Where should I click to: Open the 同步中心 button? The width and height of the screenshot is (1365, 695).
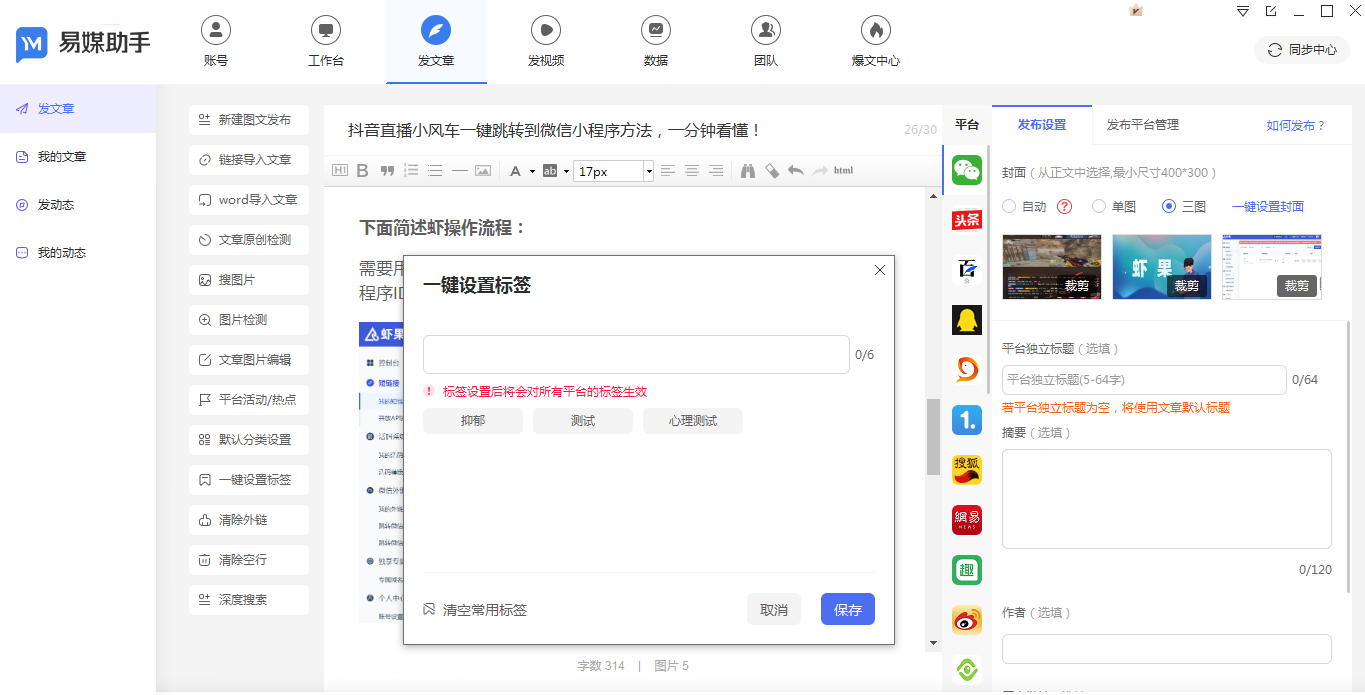[1302, 50]
